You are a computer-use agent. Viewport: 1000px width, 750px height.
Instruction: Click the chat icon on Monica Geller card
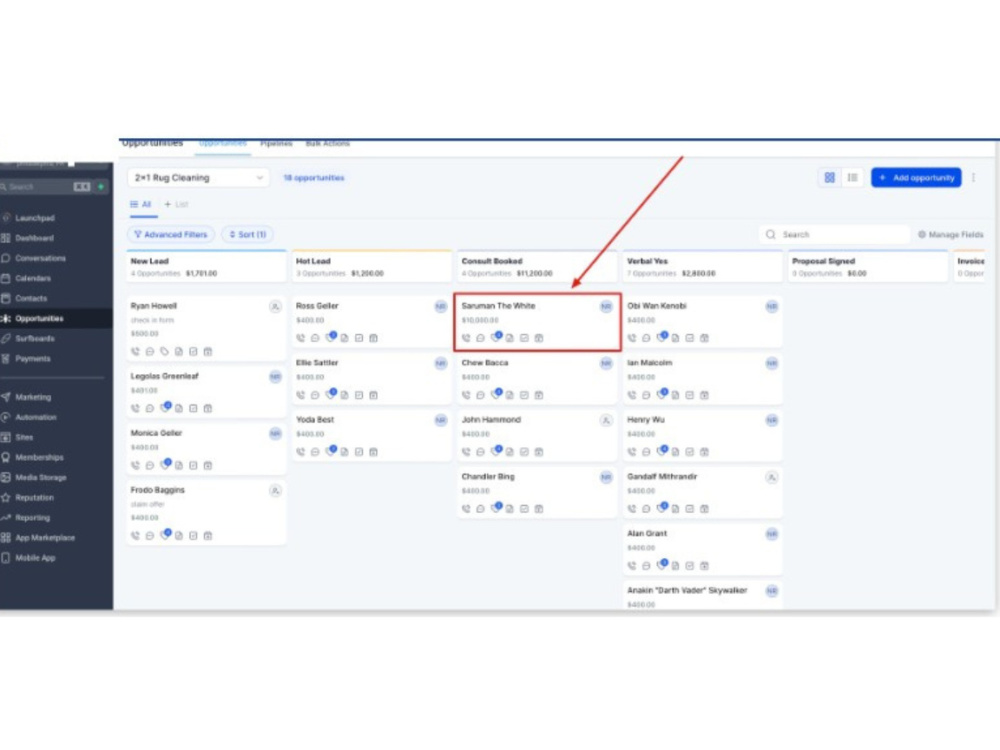[x=150, y=466]
